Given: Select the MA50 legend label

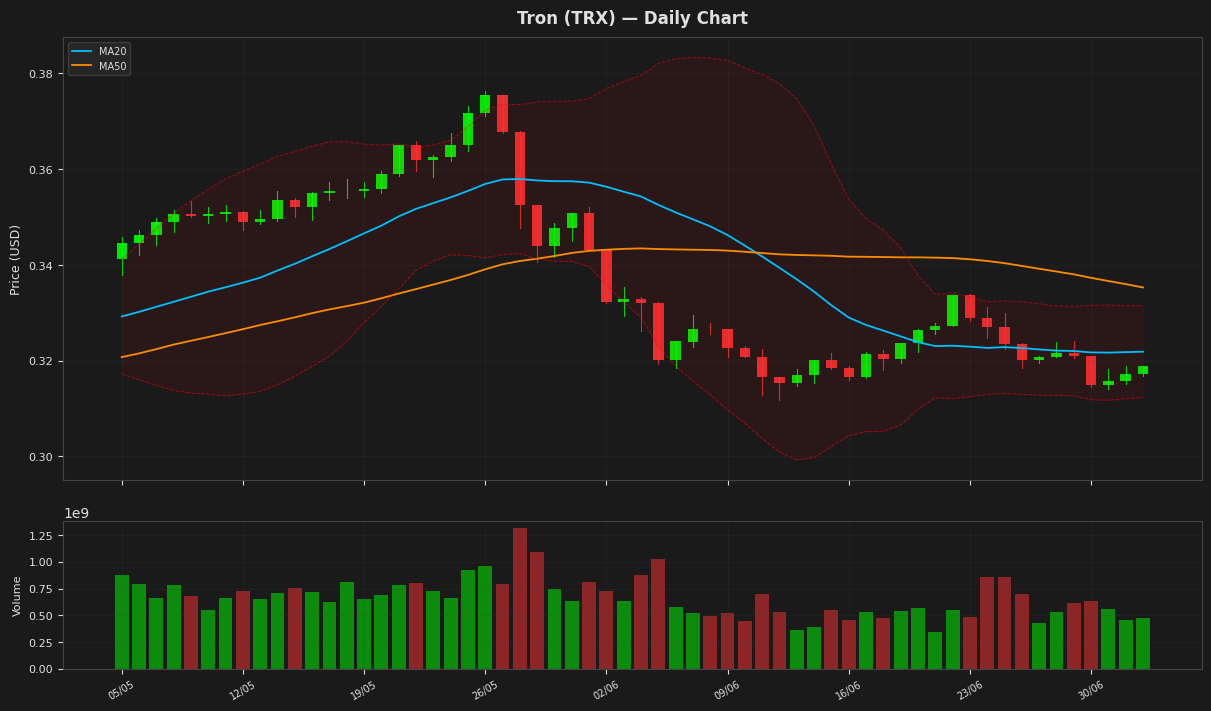Looking at the screenshot, I should [112, 66].
